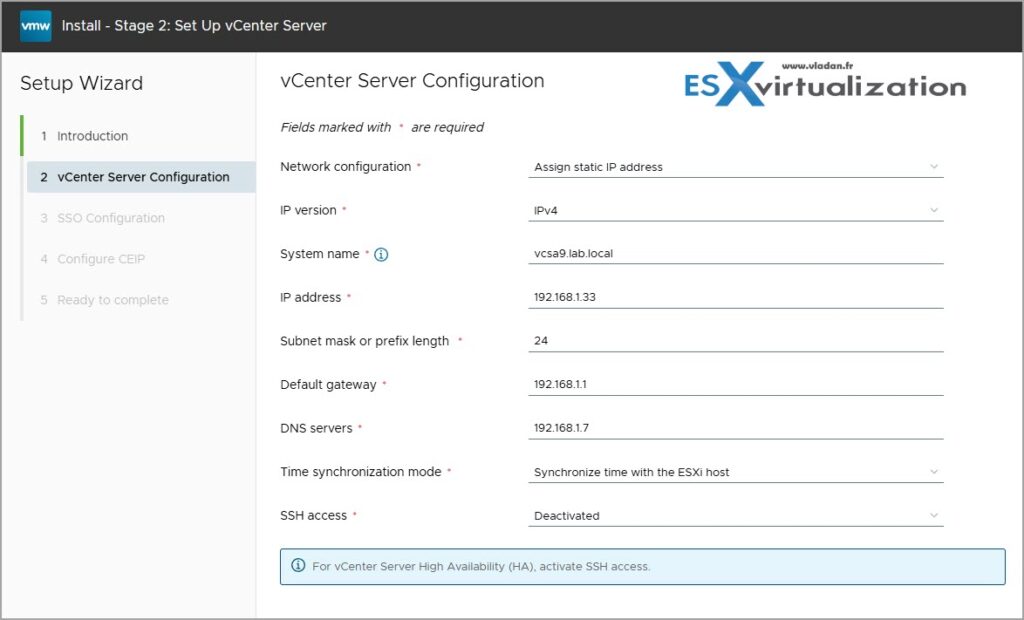Select step 3 SSO Configuration

tap(111, 218)
